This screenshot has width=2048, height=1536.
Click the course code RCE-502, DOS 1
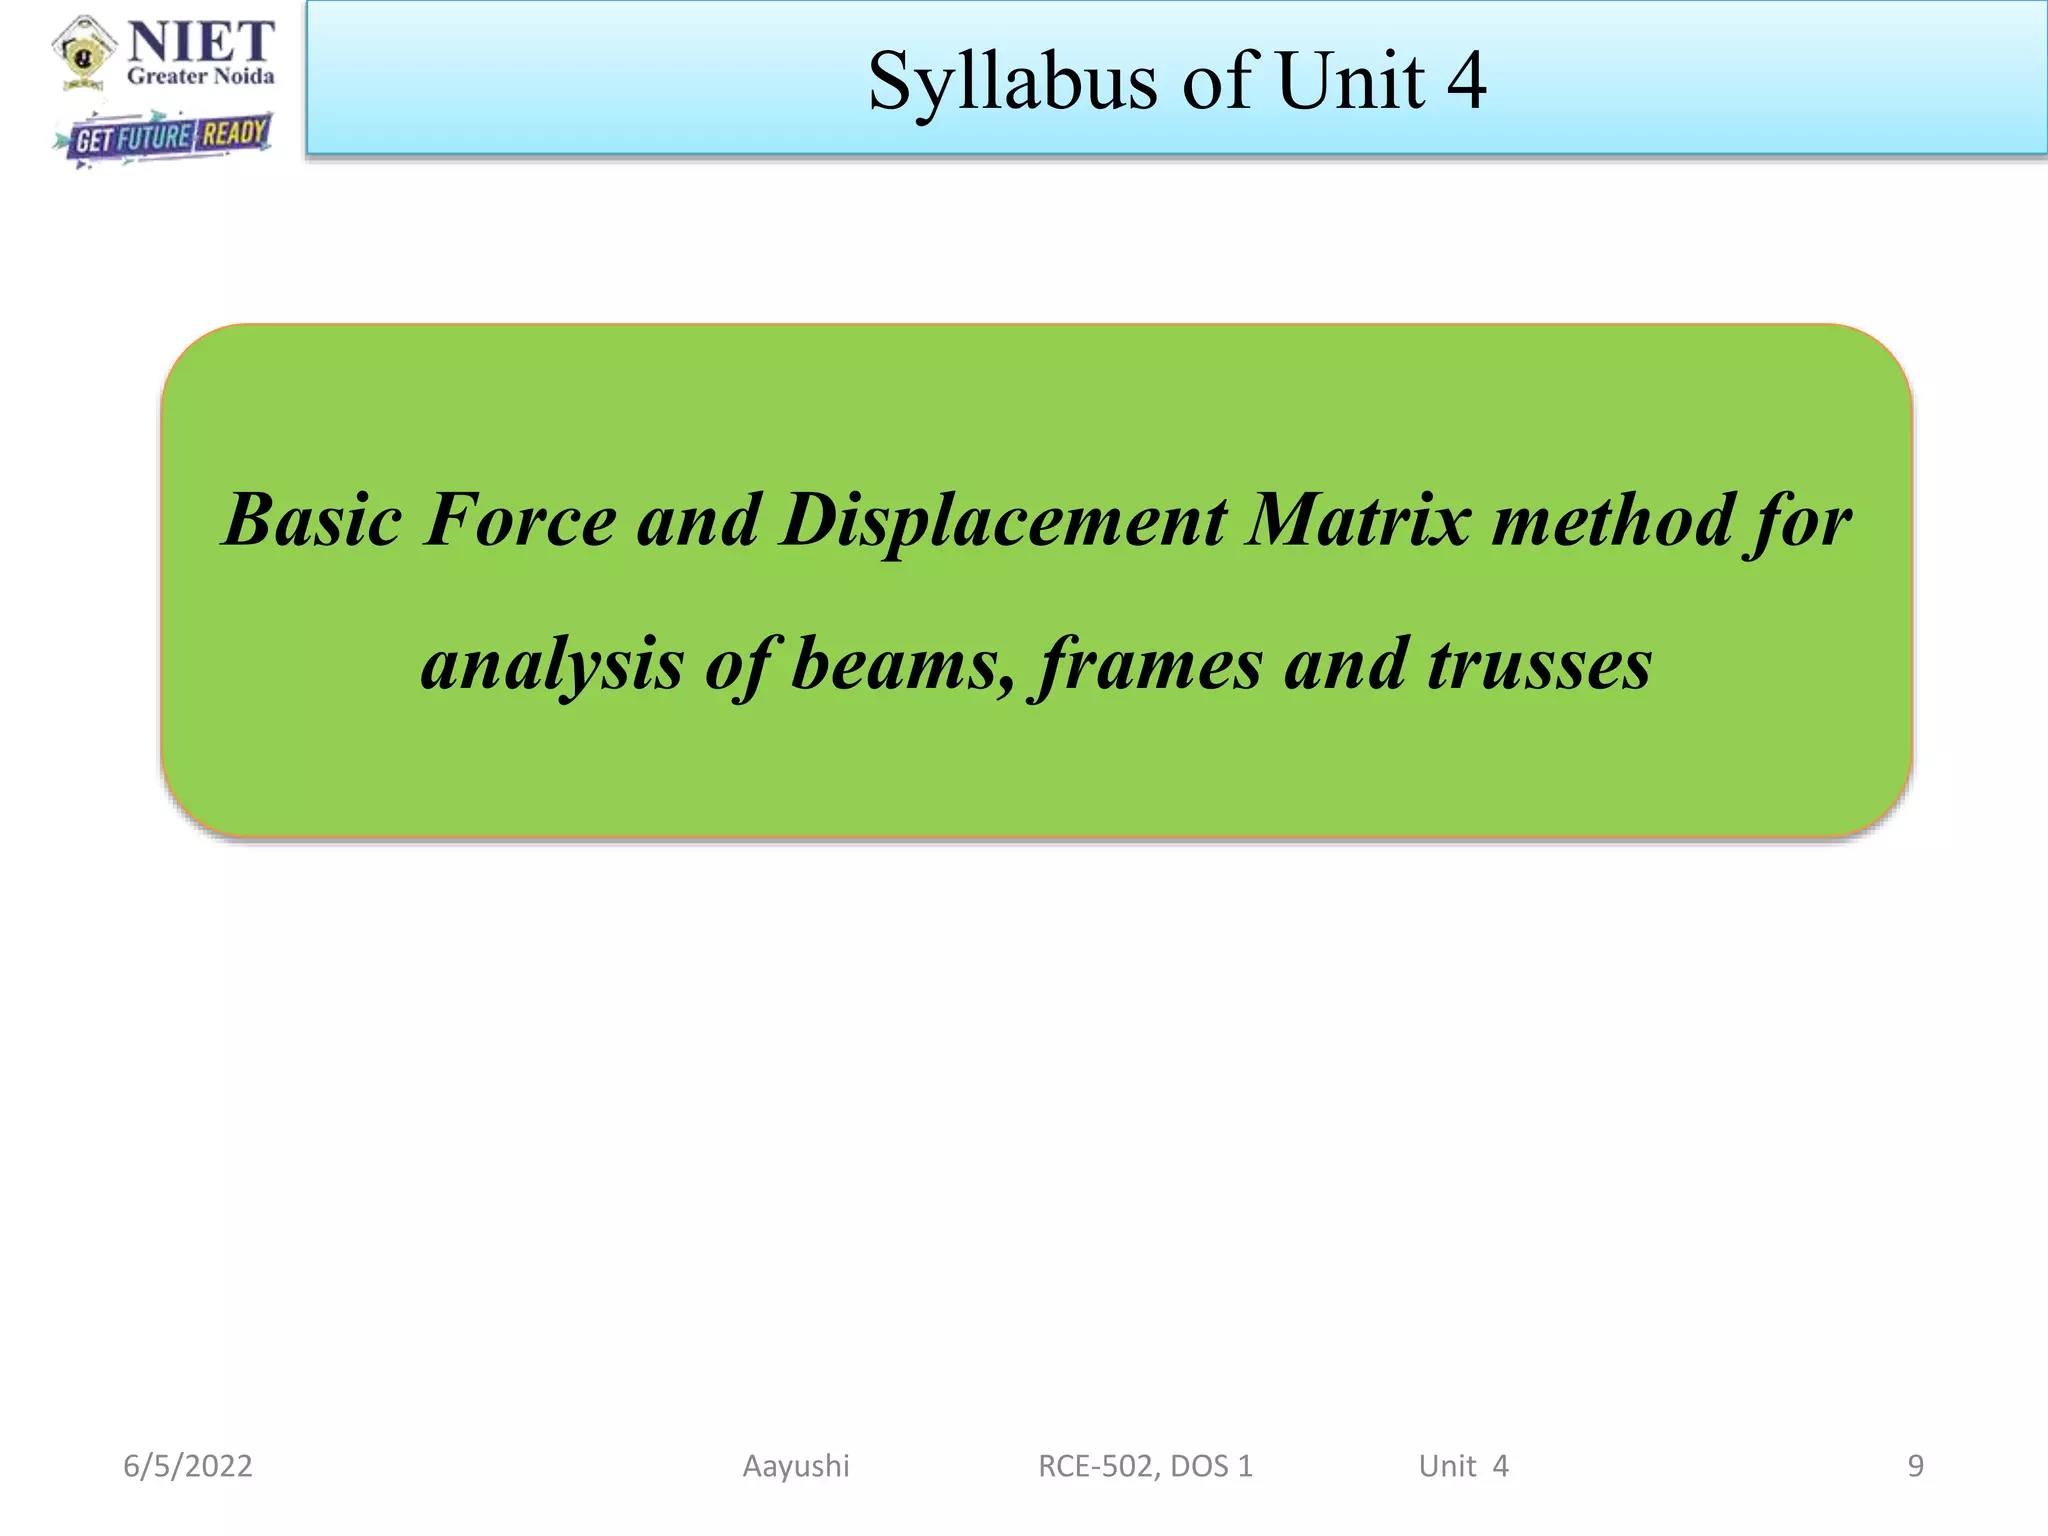click(1145, 1466)
